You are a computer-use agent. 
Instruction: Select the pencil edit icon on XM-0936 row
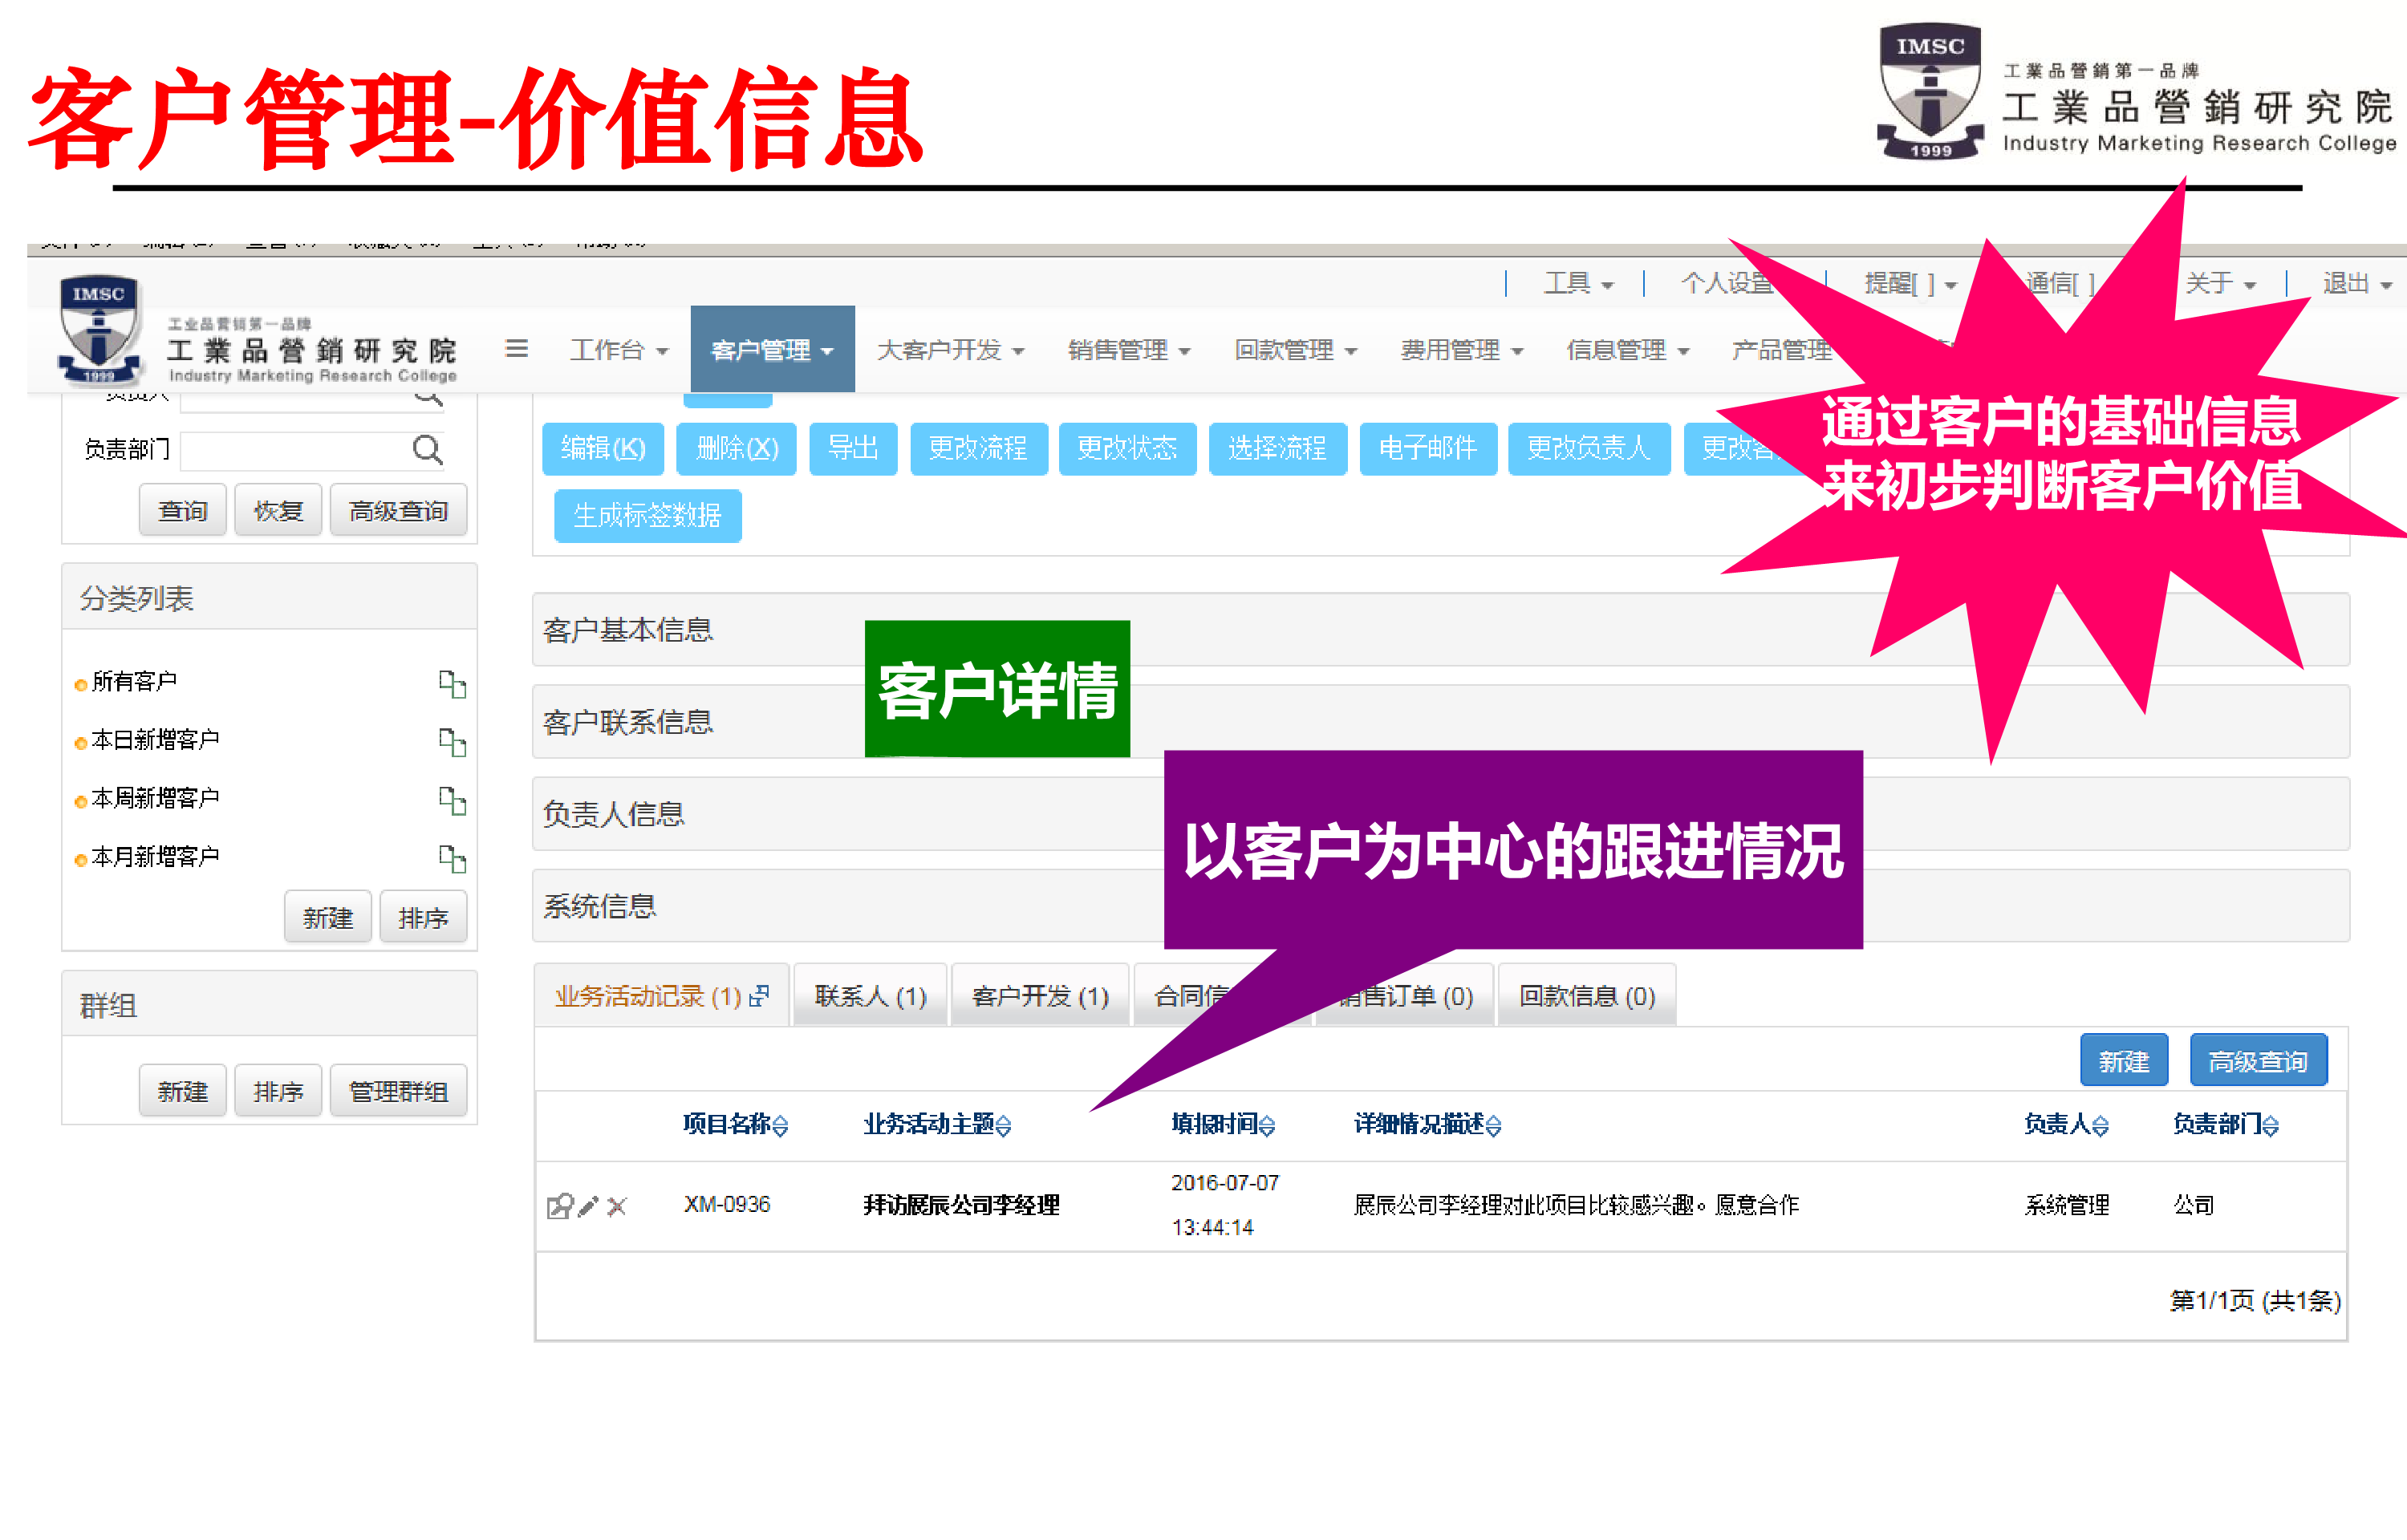pos(588,1207)
